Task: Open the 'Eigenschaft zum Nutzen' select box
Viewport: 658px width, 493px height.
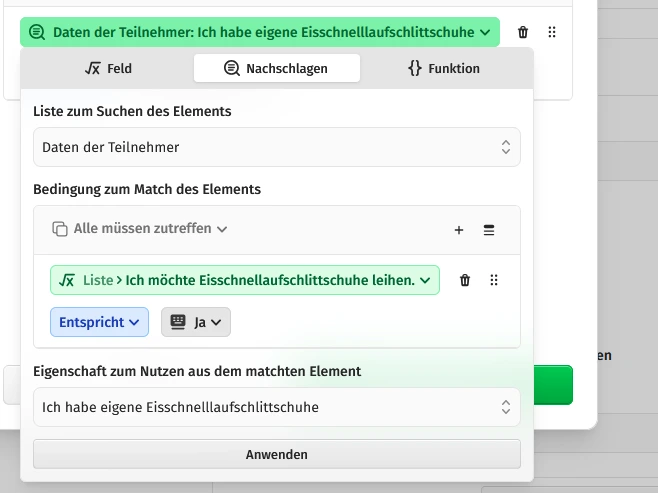Action: point(276,407)
